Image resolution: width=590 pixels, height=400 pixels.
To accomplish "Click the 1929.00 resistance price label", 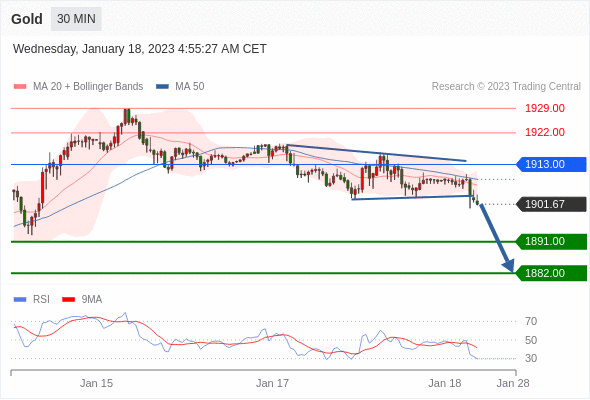I will [544, 108].
